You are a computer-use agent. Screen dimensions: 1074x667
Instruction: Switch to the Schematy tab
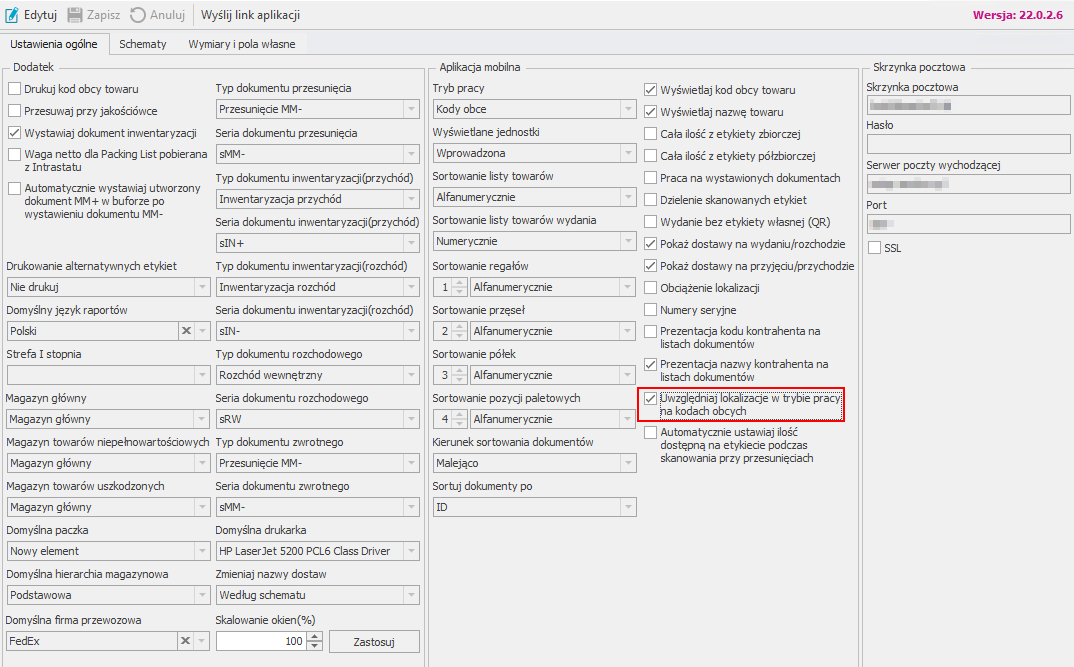pyautogui.click(x=142, y=44)
